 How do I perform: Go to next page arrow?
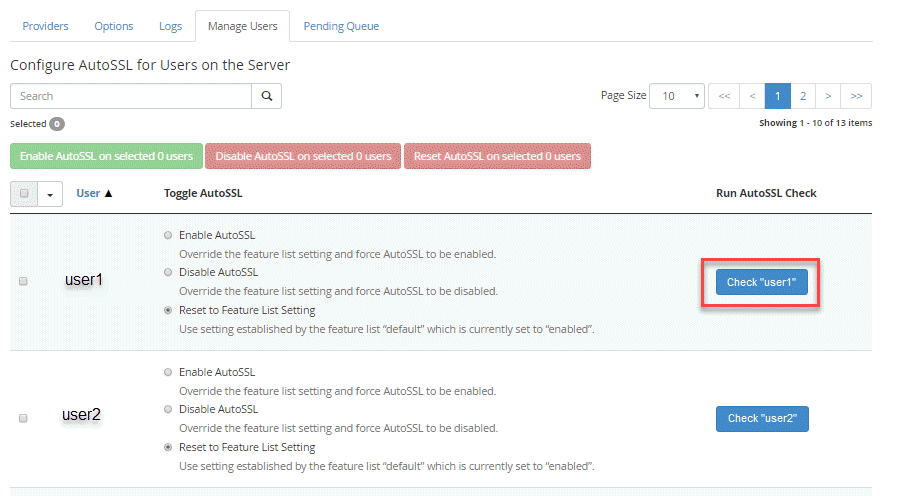[x=828, y=96]
